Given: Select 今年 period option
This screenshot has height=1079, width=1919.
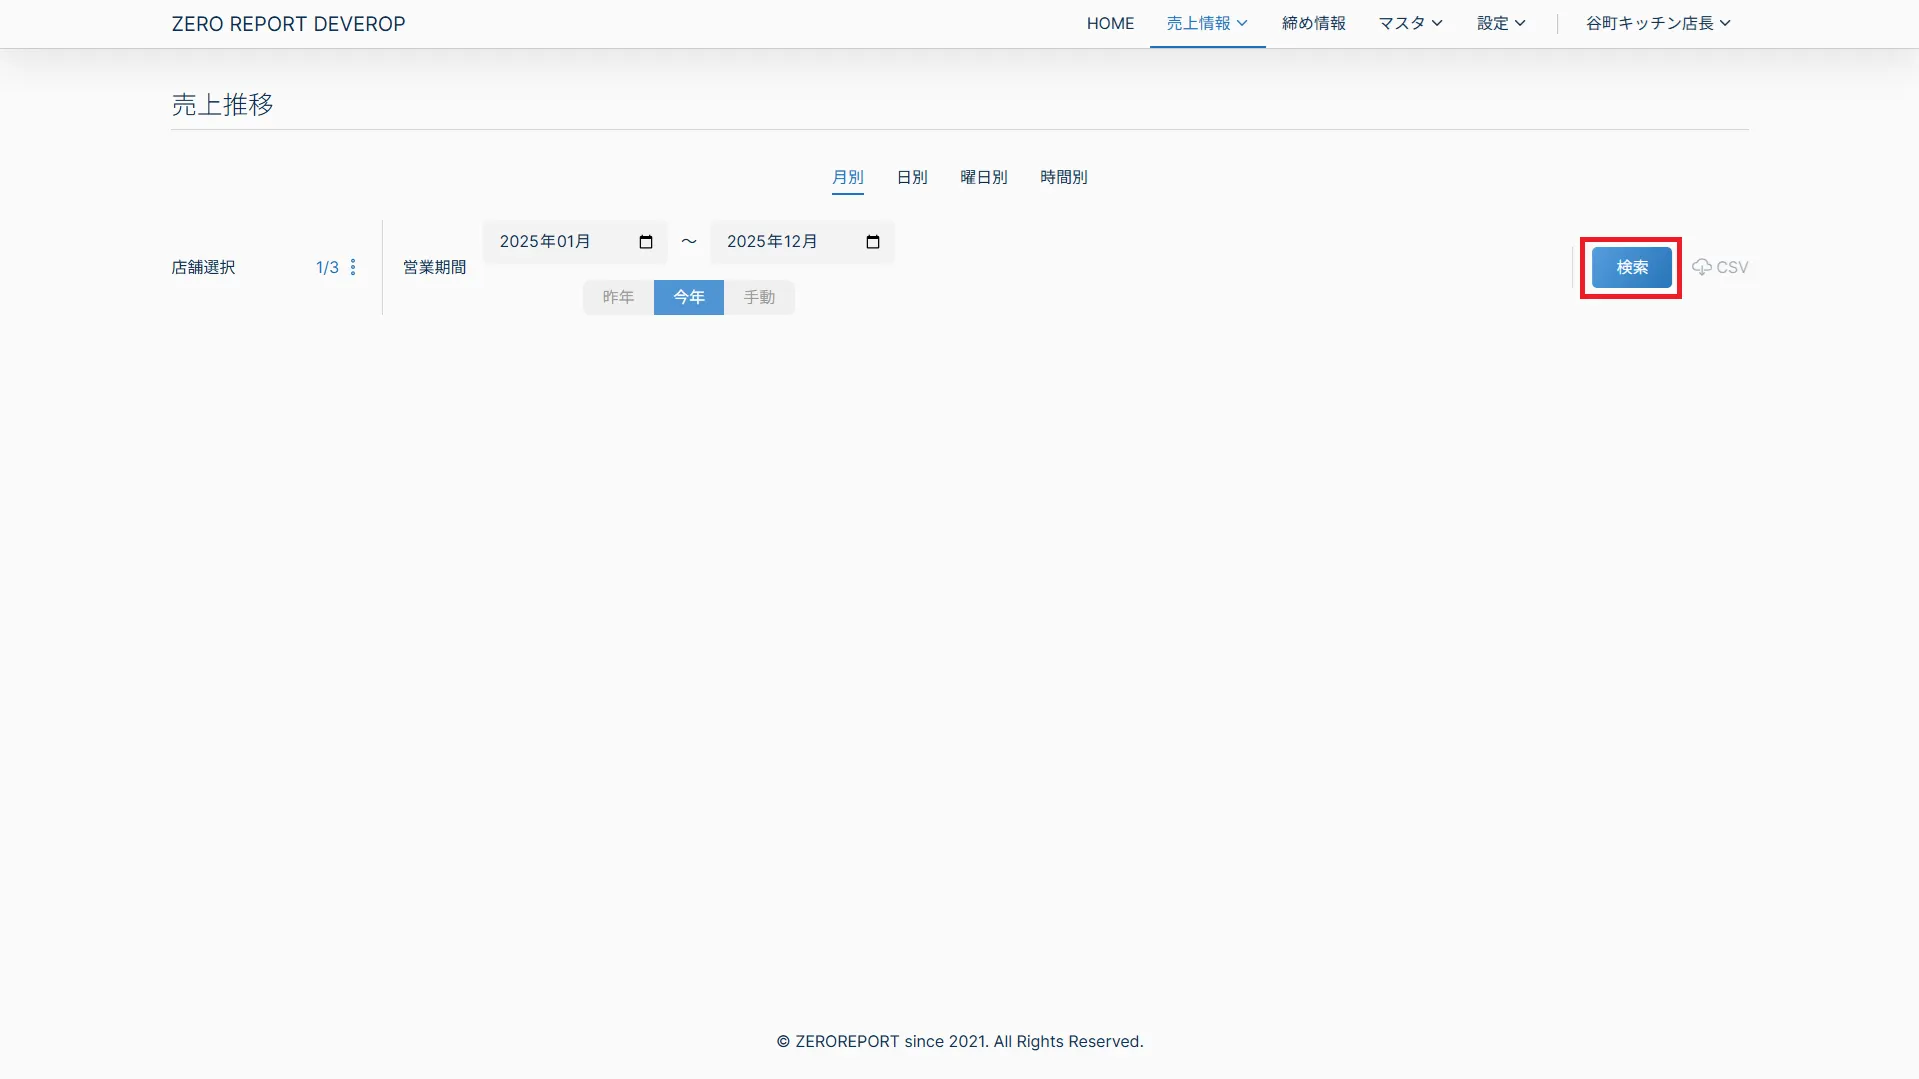Looking at the screenshot, I should pos(688,297).
